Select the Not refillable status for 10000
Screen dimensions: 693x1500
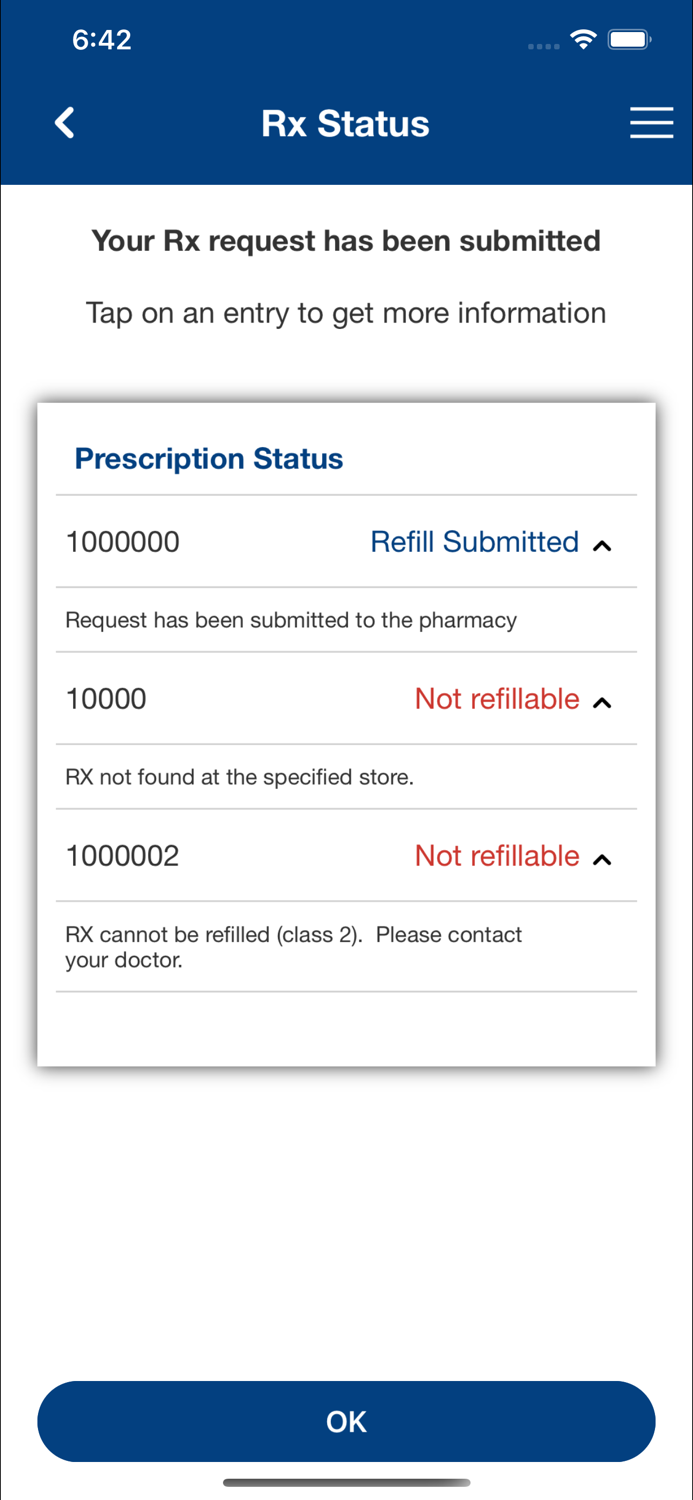point(497,699)
